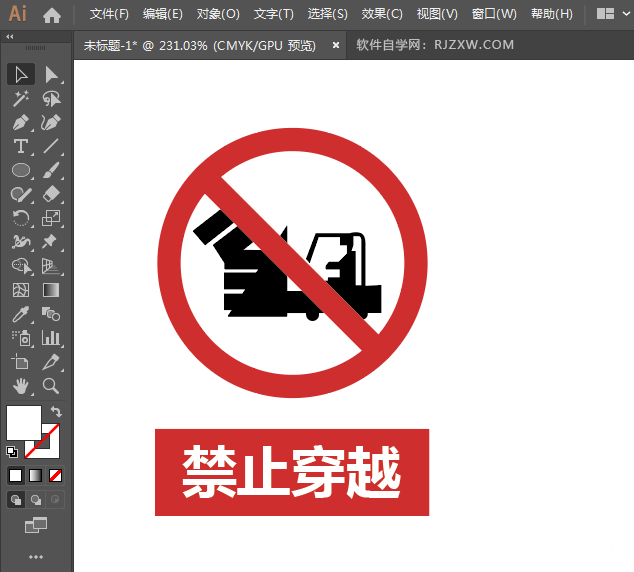Expand arrange documents dropdown arrow
The width and height of the screenshot is (634, 572).
pyautogui.click(x=626, y=14)
